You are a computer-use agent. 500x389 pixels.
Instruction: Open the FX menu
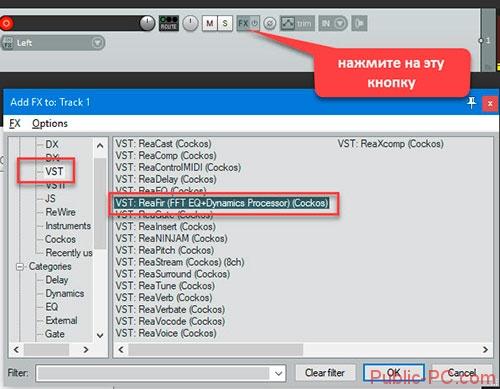15,124
